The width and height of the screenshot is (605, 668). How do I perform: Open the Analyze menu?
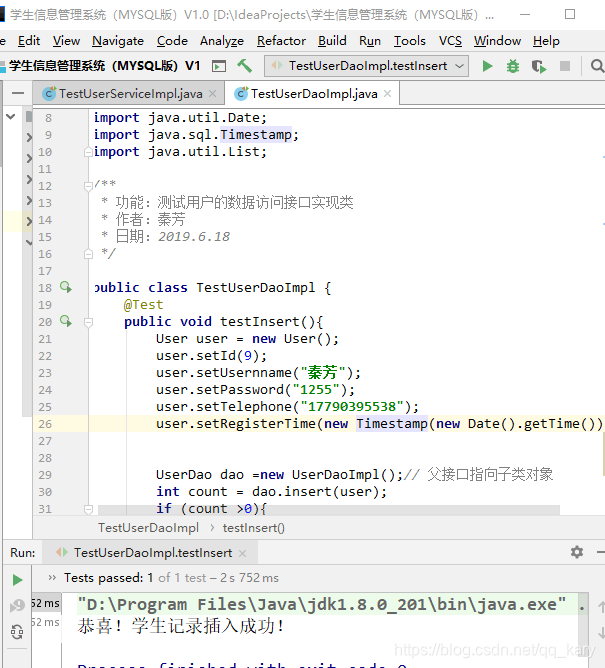tap(222, 41)
